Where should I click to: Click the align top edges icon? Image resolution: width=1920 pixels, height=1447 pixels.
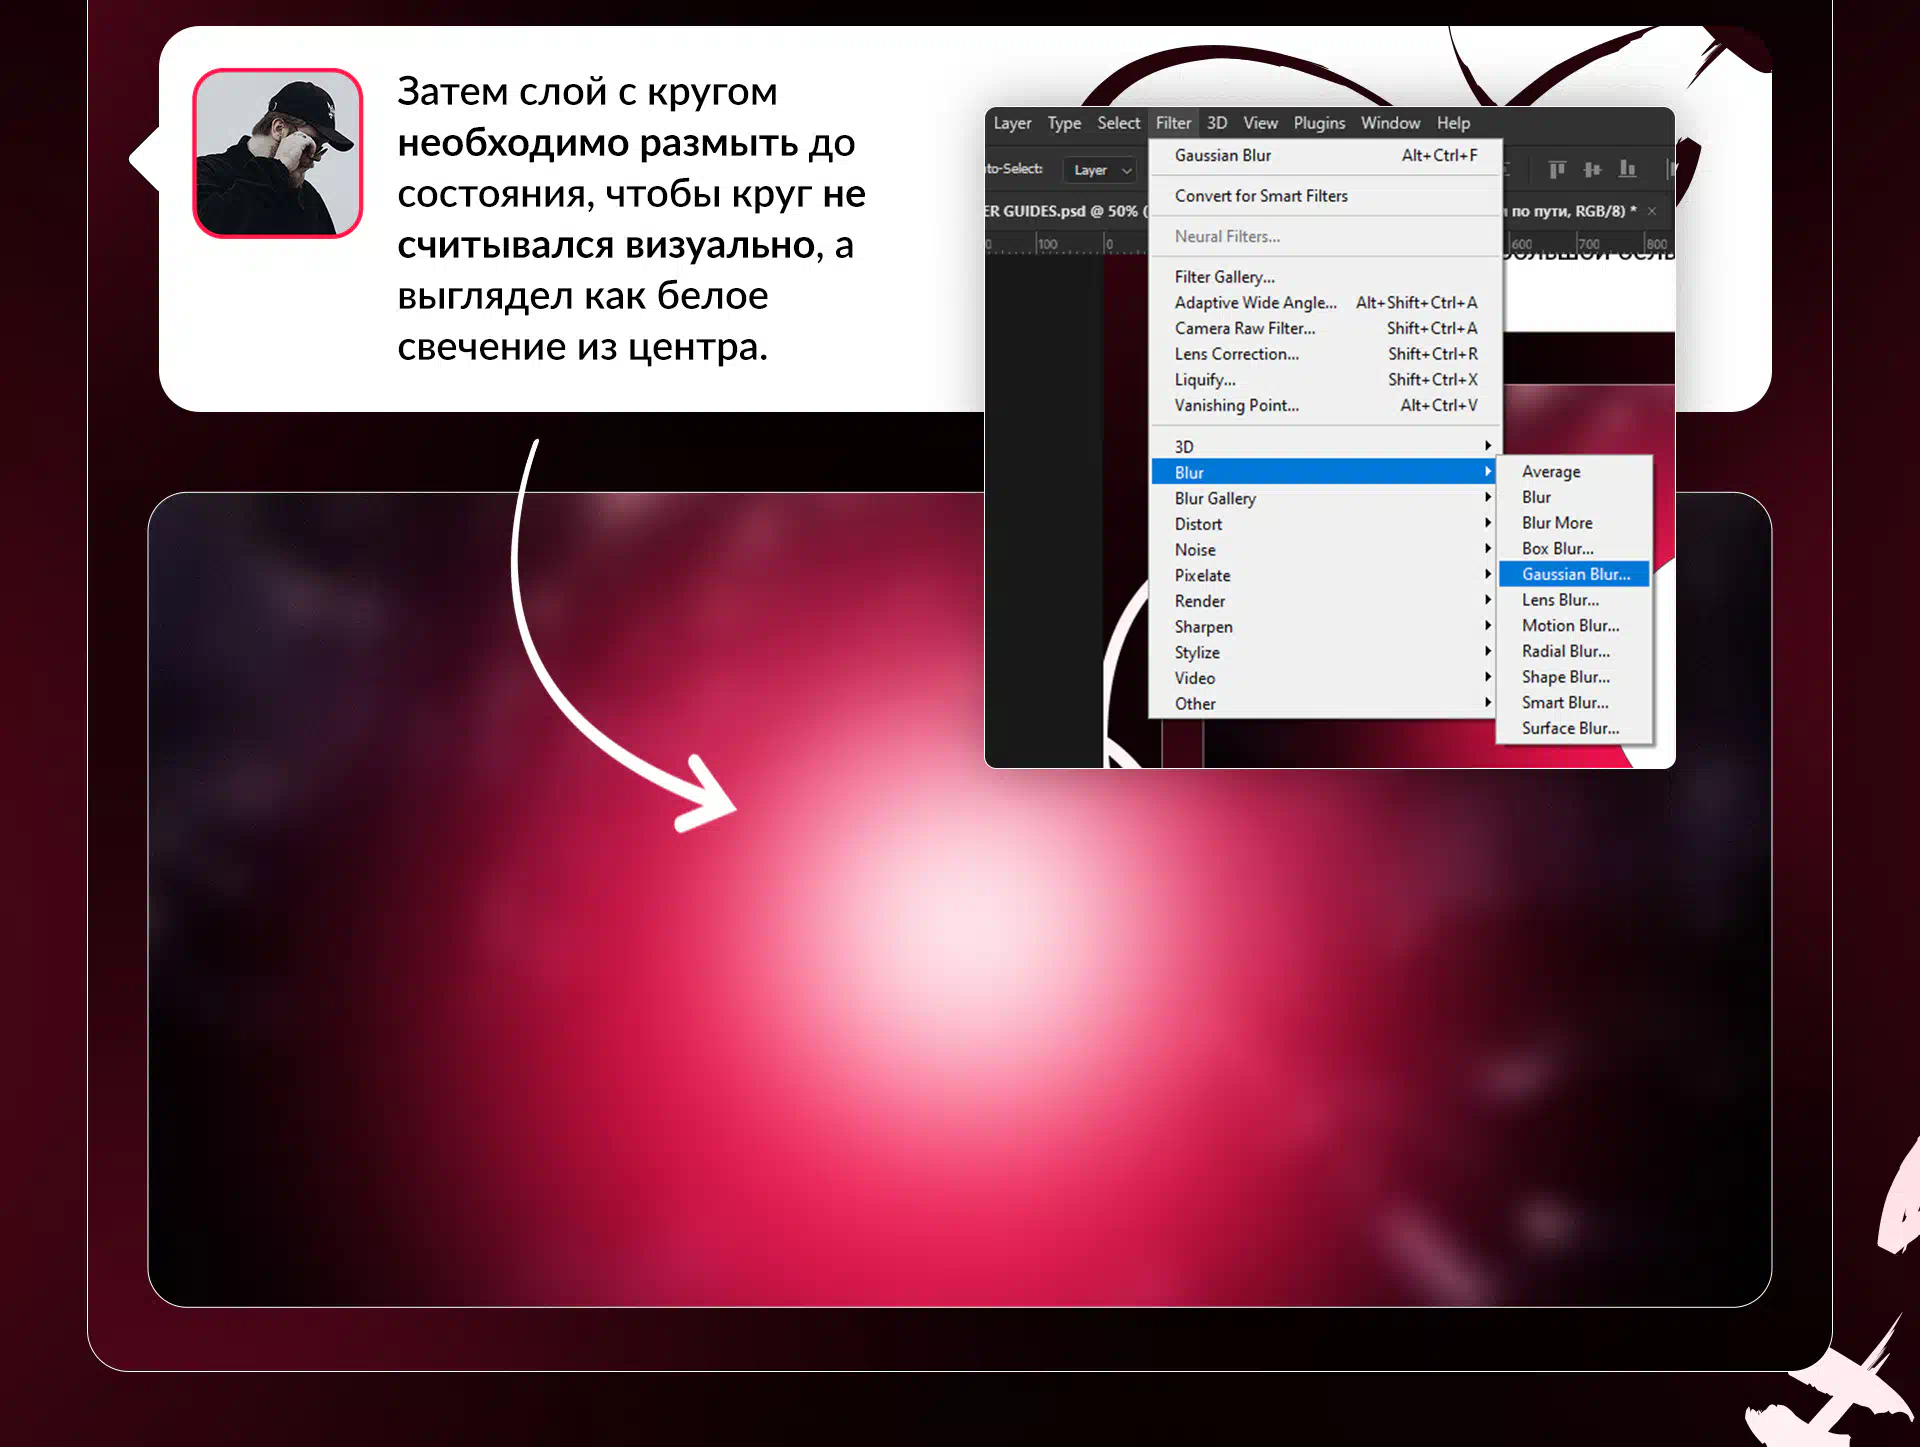[1556, 169]
